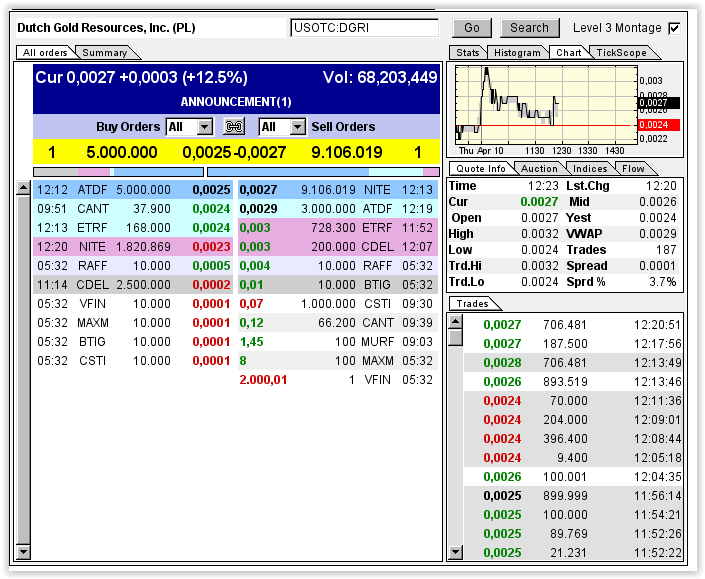Click the Trades list scrollbar thumb
The width and height of the screenshot is (705, 579).
pyautogui.click(x=456, y=337)
